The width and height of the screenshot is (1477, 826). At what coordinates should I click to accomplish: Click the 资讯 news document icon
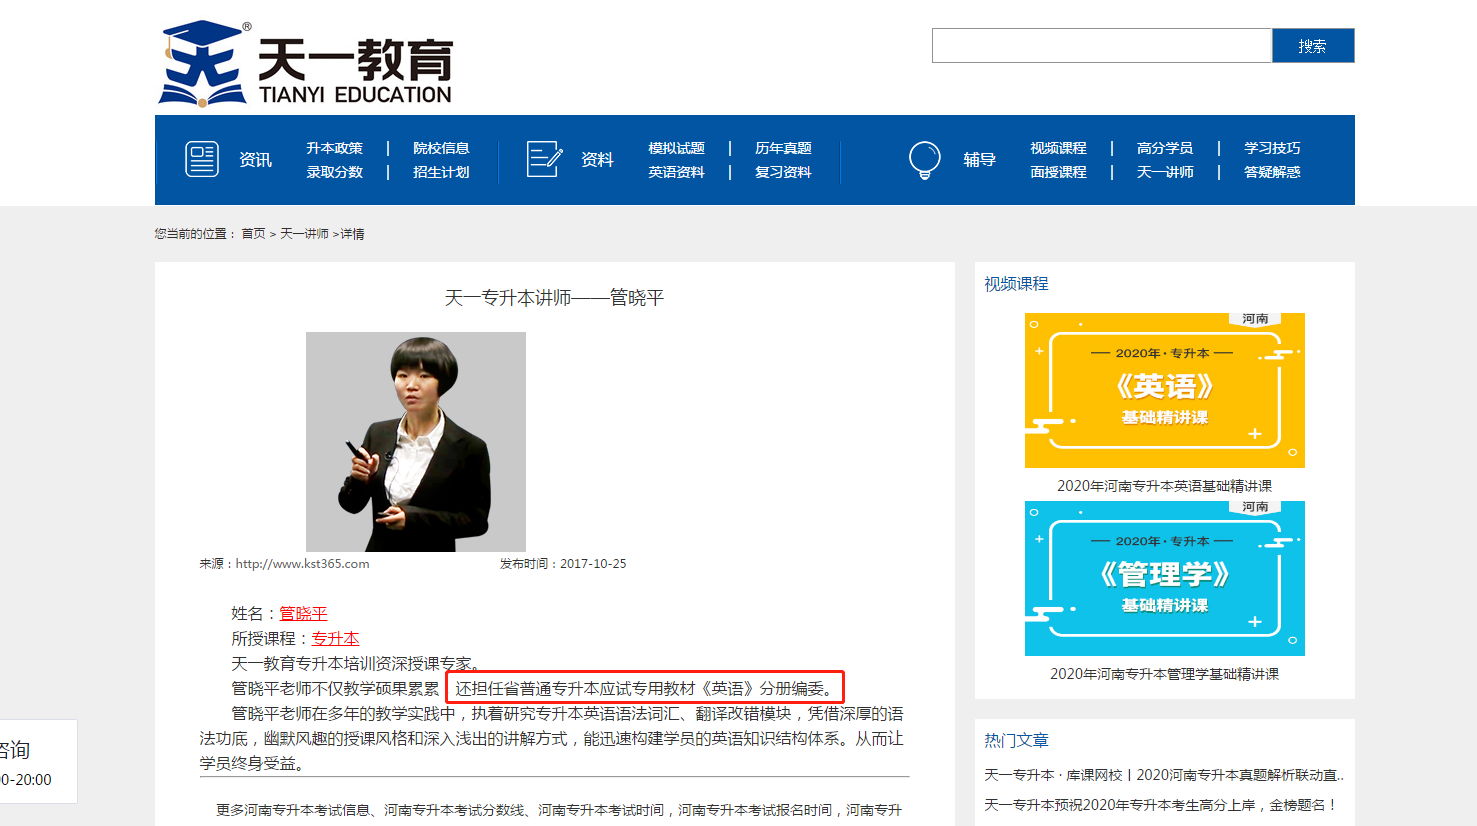pyautogui.click(x=202, y=159)
